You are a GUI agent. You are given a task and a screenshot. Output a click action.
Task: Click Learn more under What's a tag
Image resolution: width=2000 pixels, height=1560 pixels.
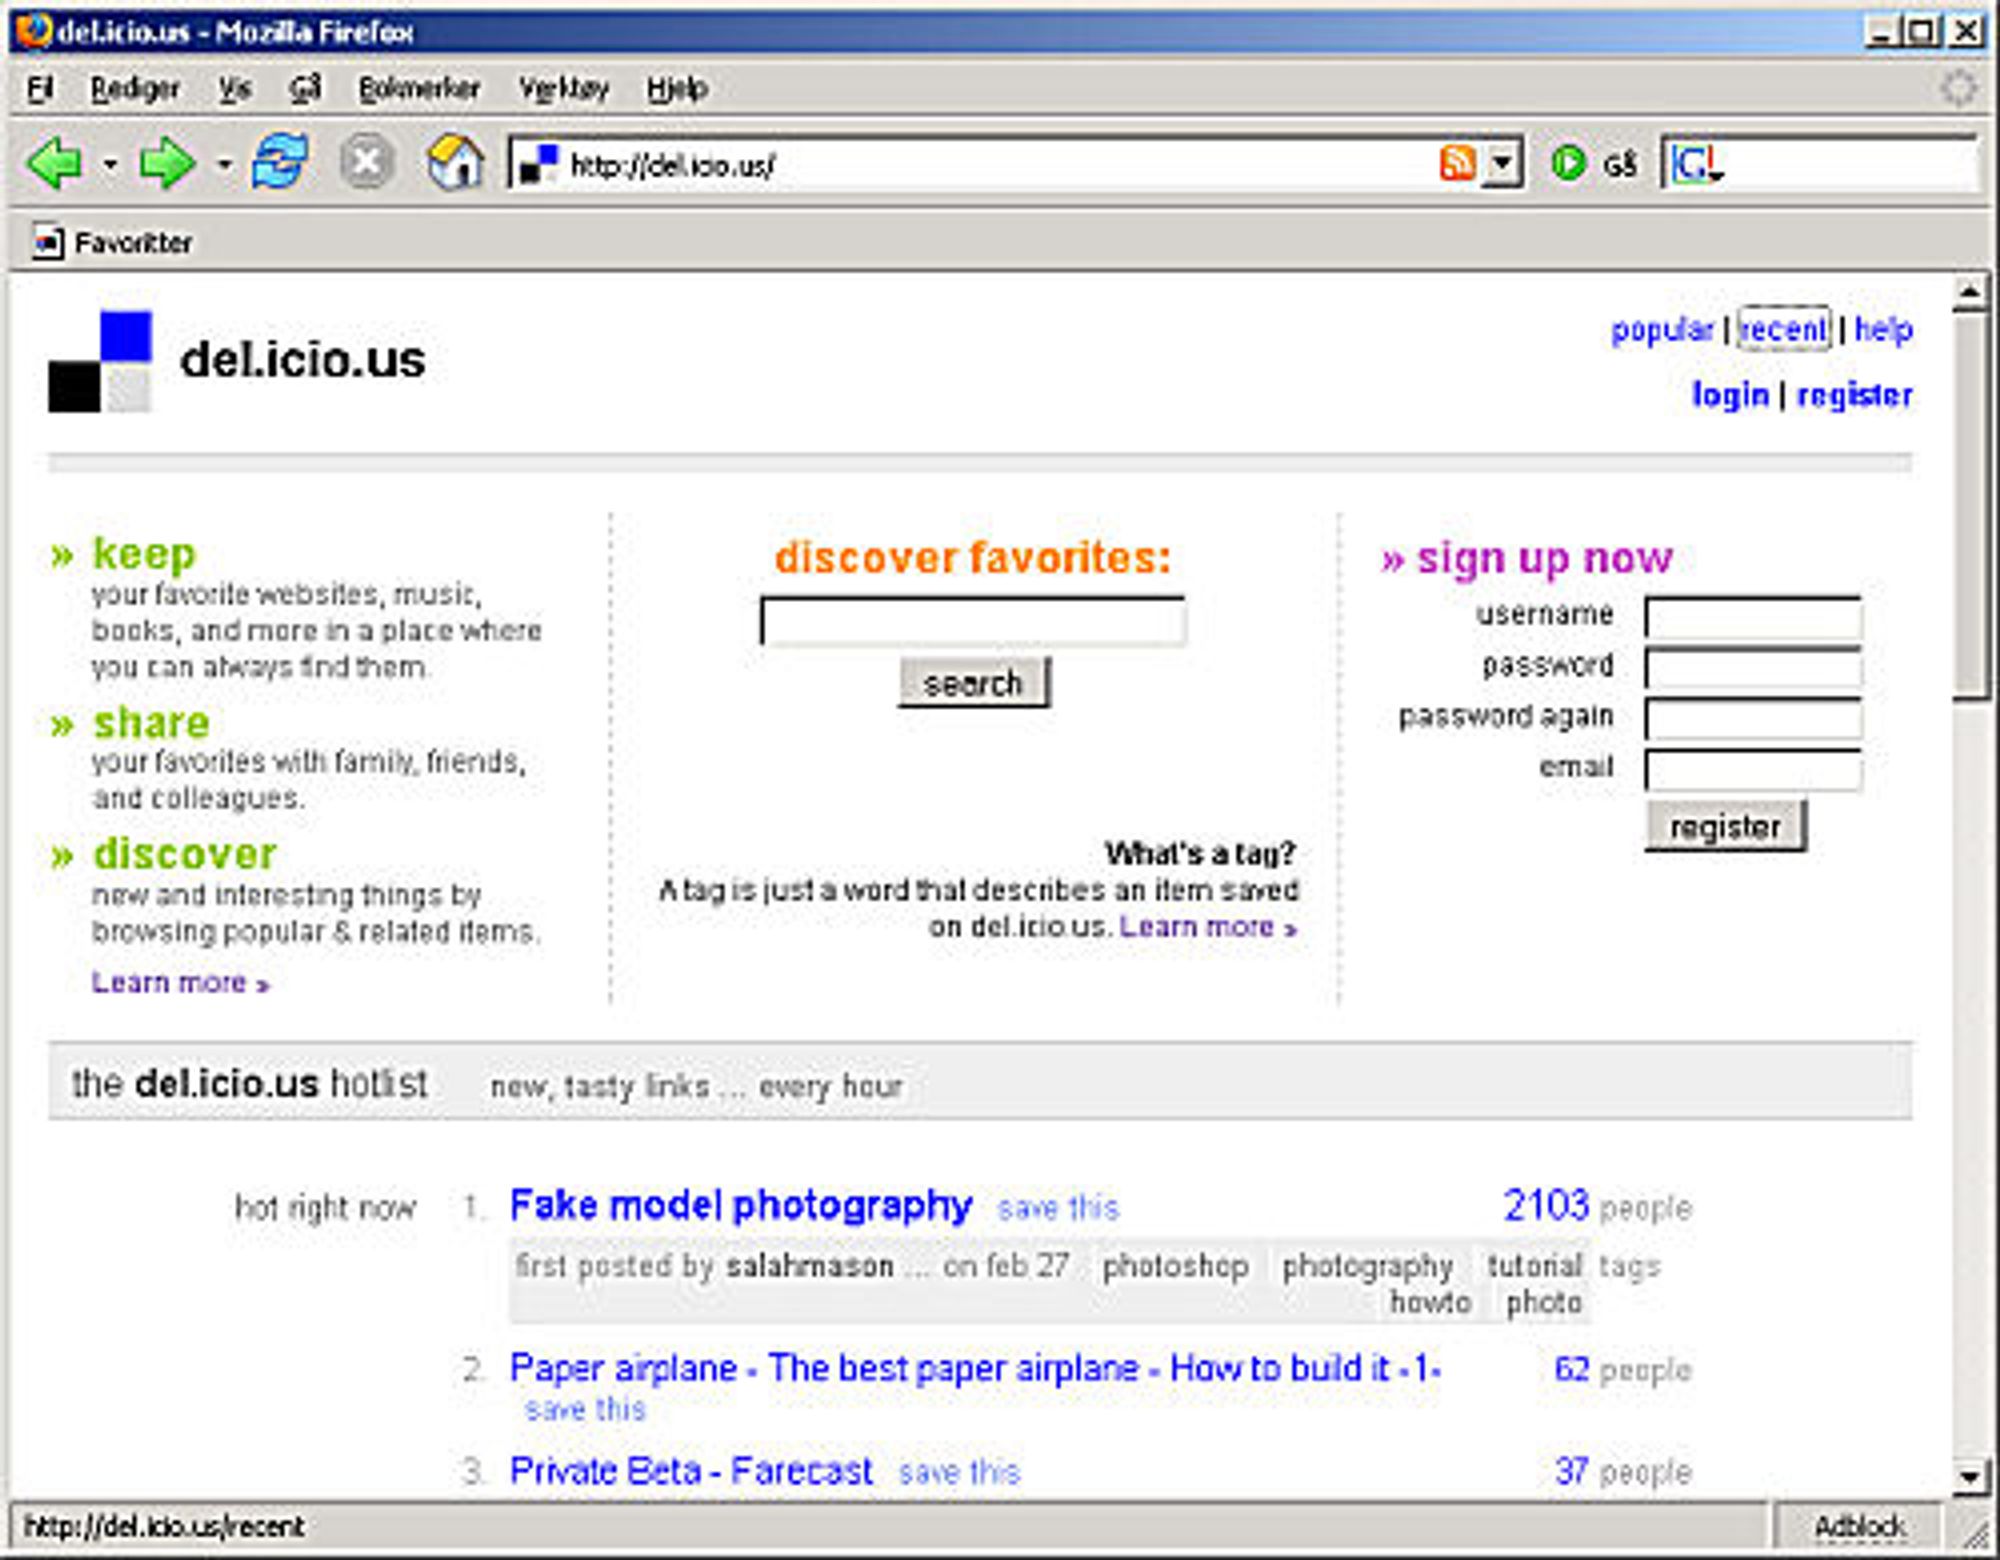pos(1208,927)
